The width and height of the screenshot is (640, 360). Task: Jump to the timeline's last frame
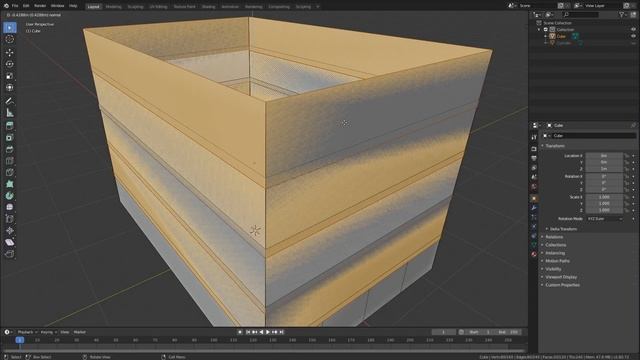281,332
